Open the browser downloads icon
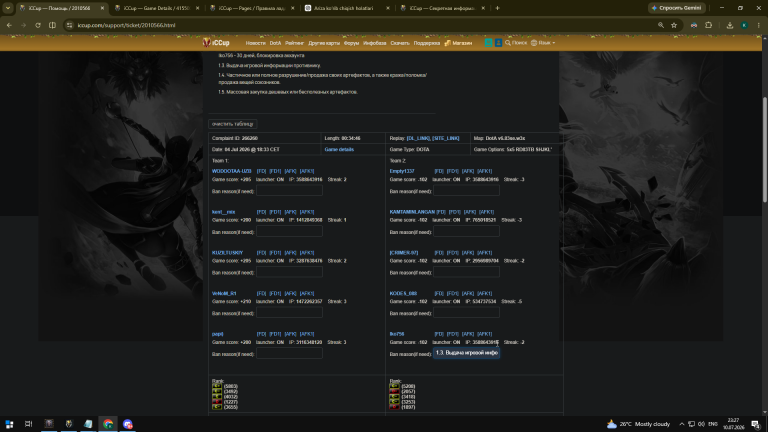The width and height of the screenshot is (768, 432). tap(730, 25)
